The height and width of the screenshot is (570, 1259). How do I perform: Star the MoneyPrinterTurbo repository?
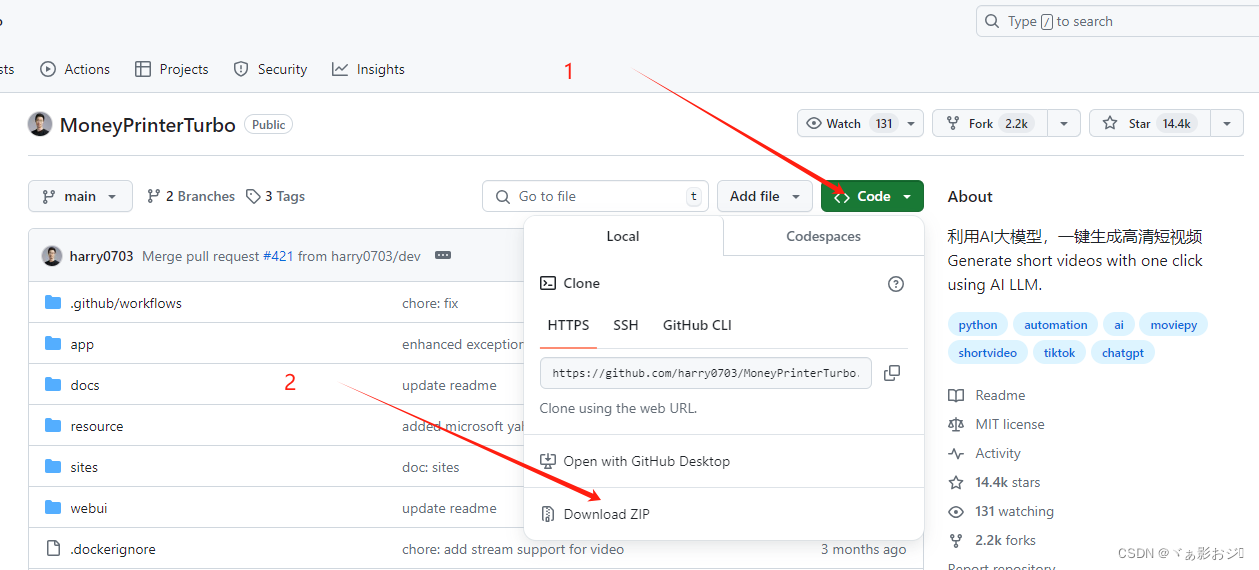coord(1149,123)
